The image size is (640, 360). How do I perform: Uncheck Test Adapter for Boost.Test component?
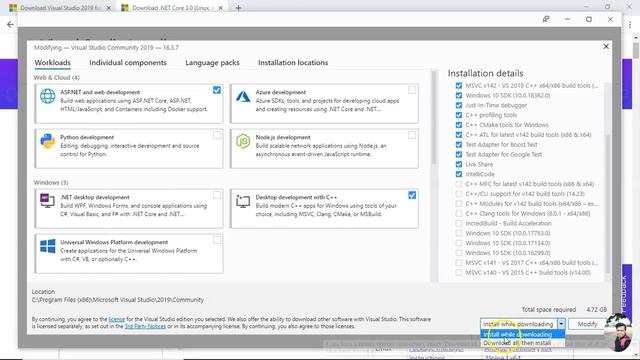point(459,144)
